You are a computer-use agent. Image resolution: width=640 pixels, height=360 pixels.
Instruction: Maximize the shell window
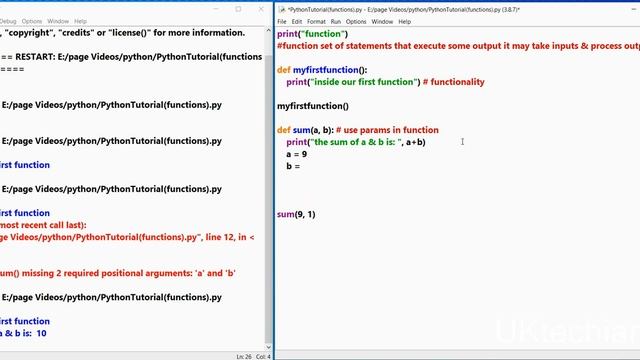pyautogui.click(x=238, y=9)
